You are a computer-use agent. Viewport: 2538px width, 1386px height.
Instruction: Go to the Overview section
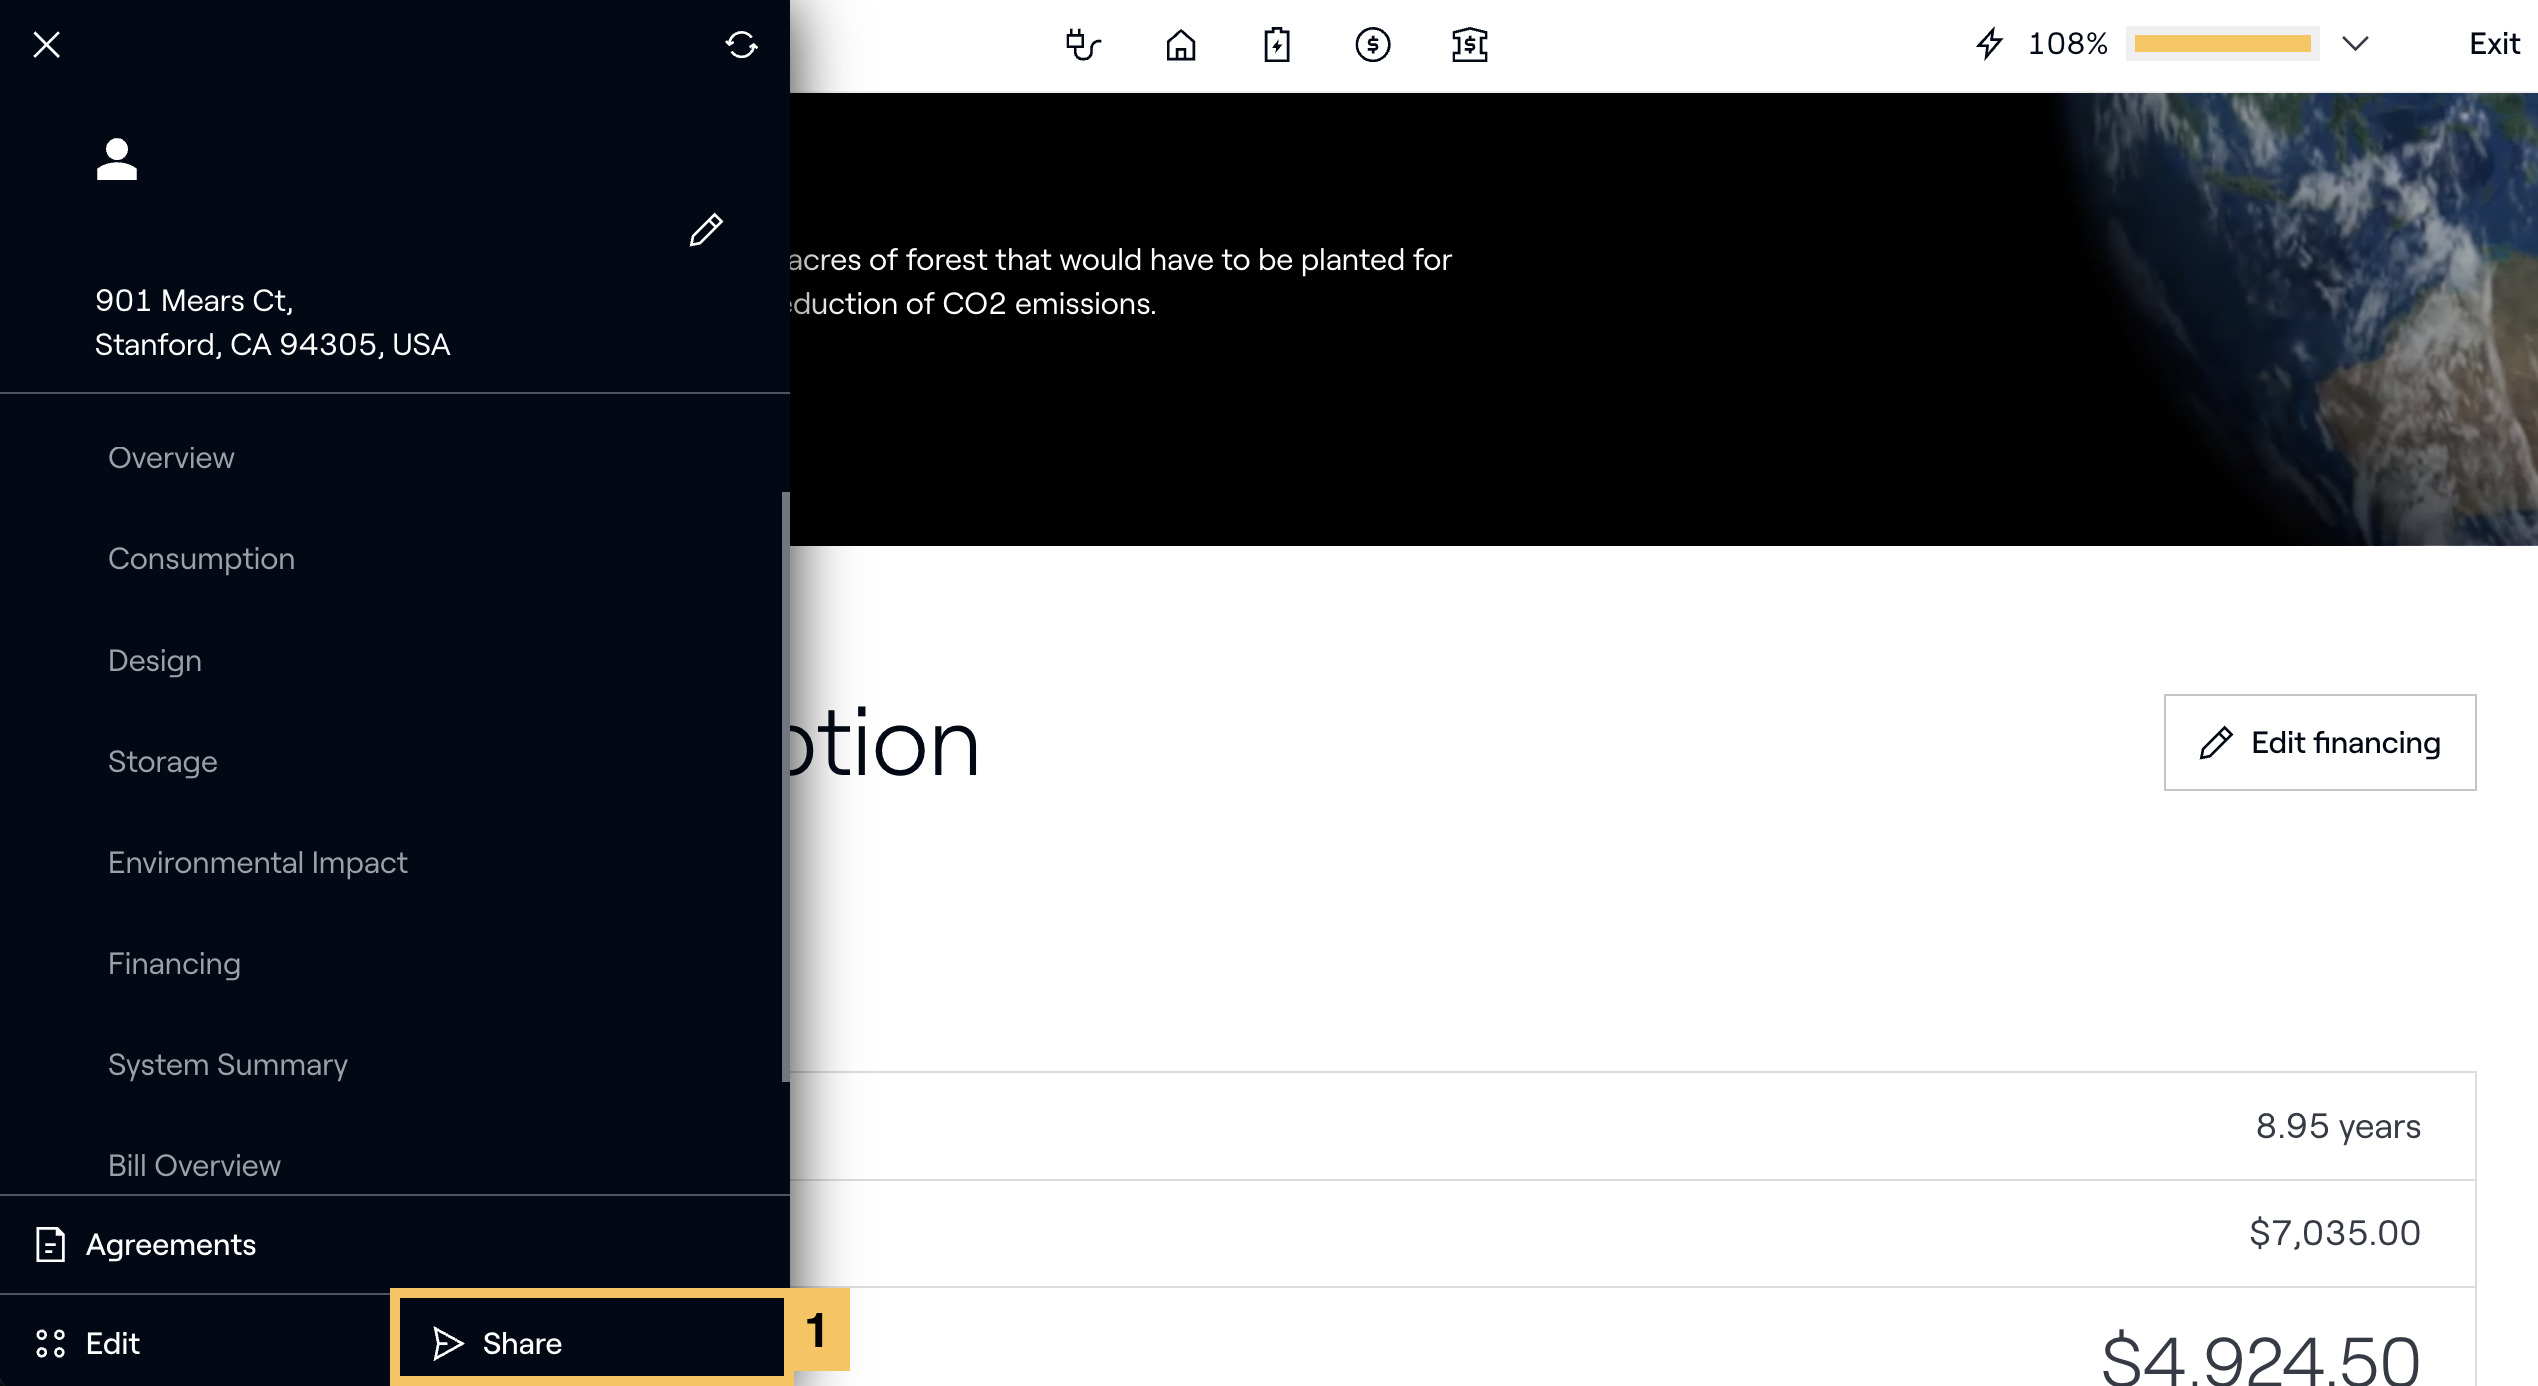point(171,457)
